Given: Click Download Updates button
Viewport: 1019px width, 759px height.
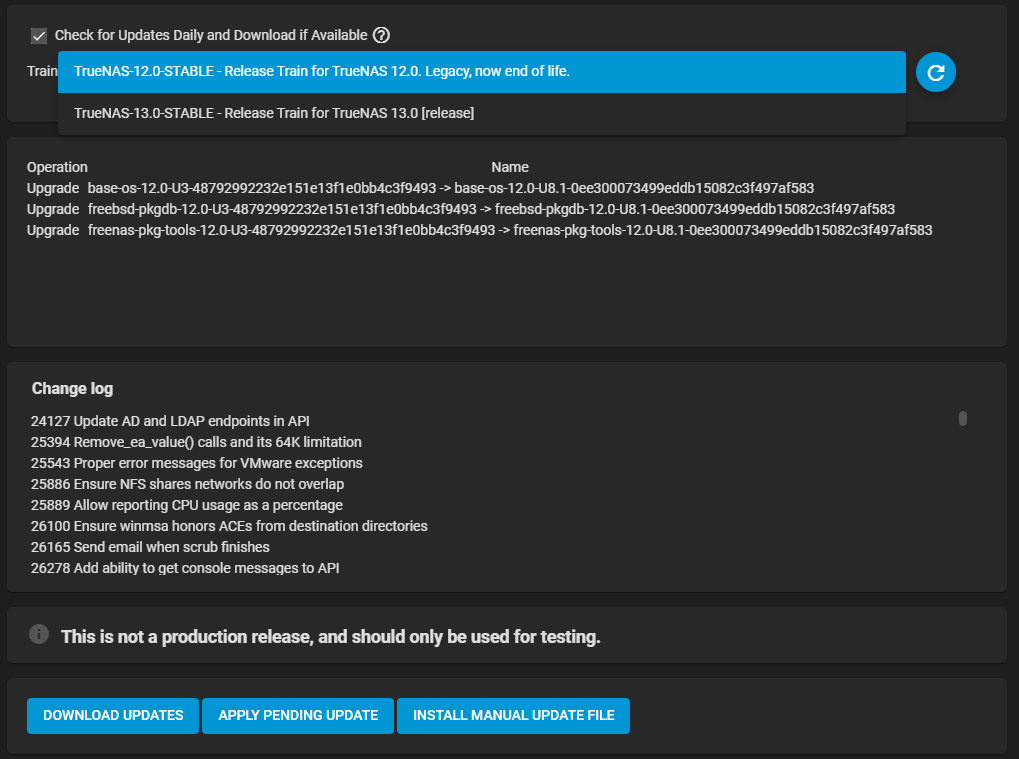Looking at the screenshot, I should [113, 715].
